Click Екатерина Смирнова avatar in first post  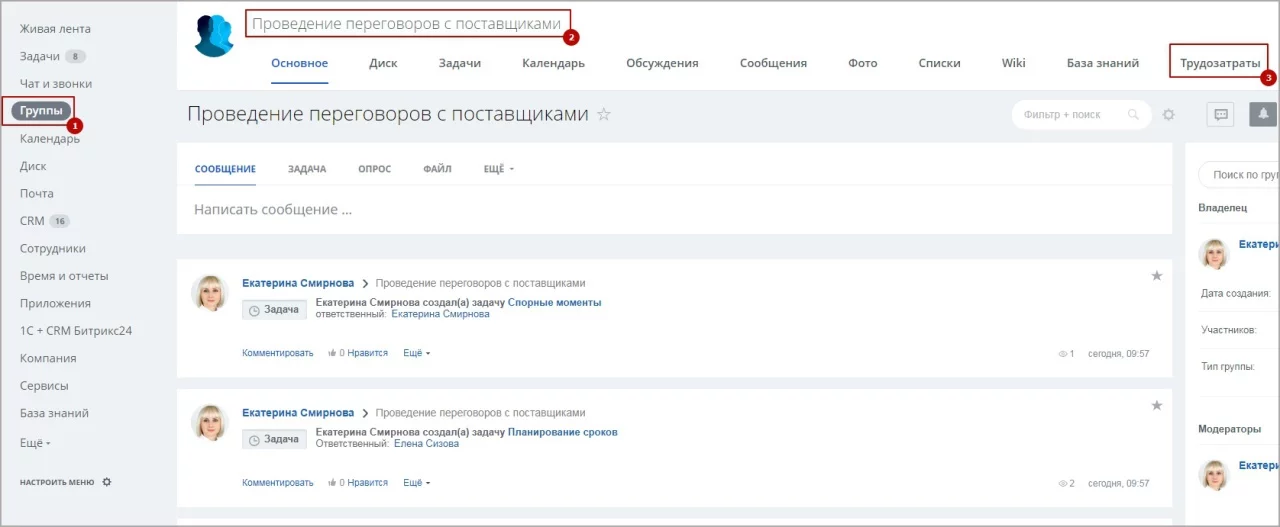click(210, 293)
